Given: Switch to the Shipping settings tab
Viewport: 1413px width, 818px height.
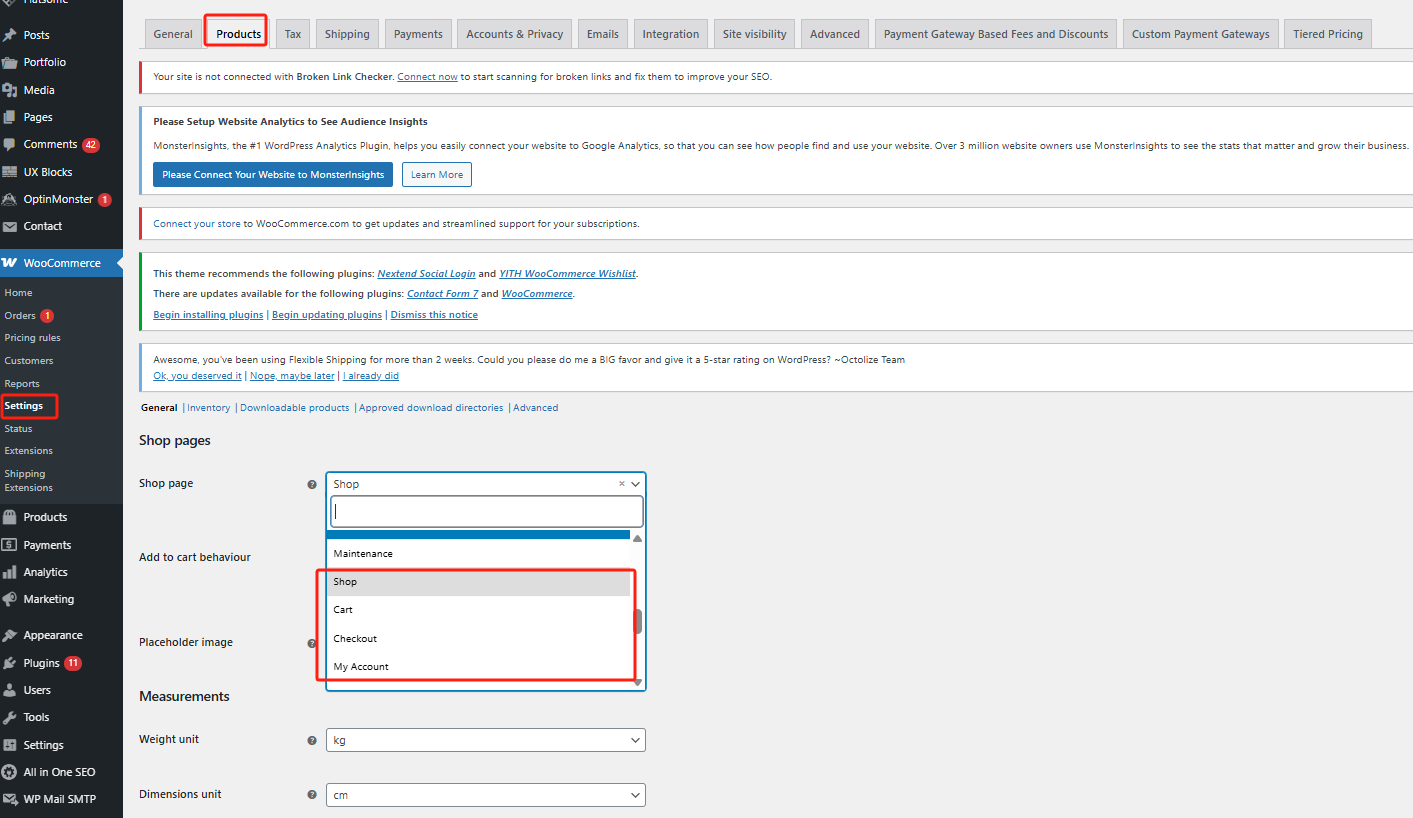Looking at the screenshot, I should pos(347,34).
